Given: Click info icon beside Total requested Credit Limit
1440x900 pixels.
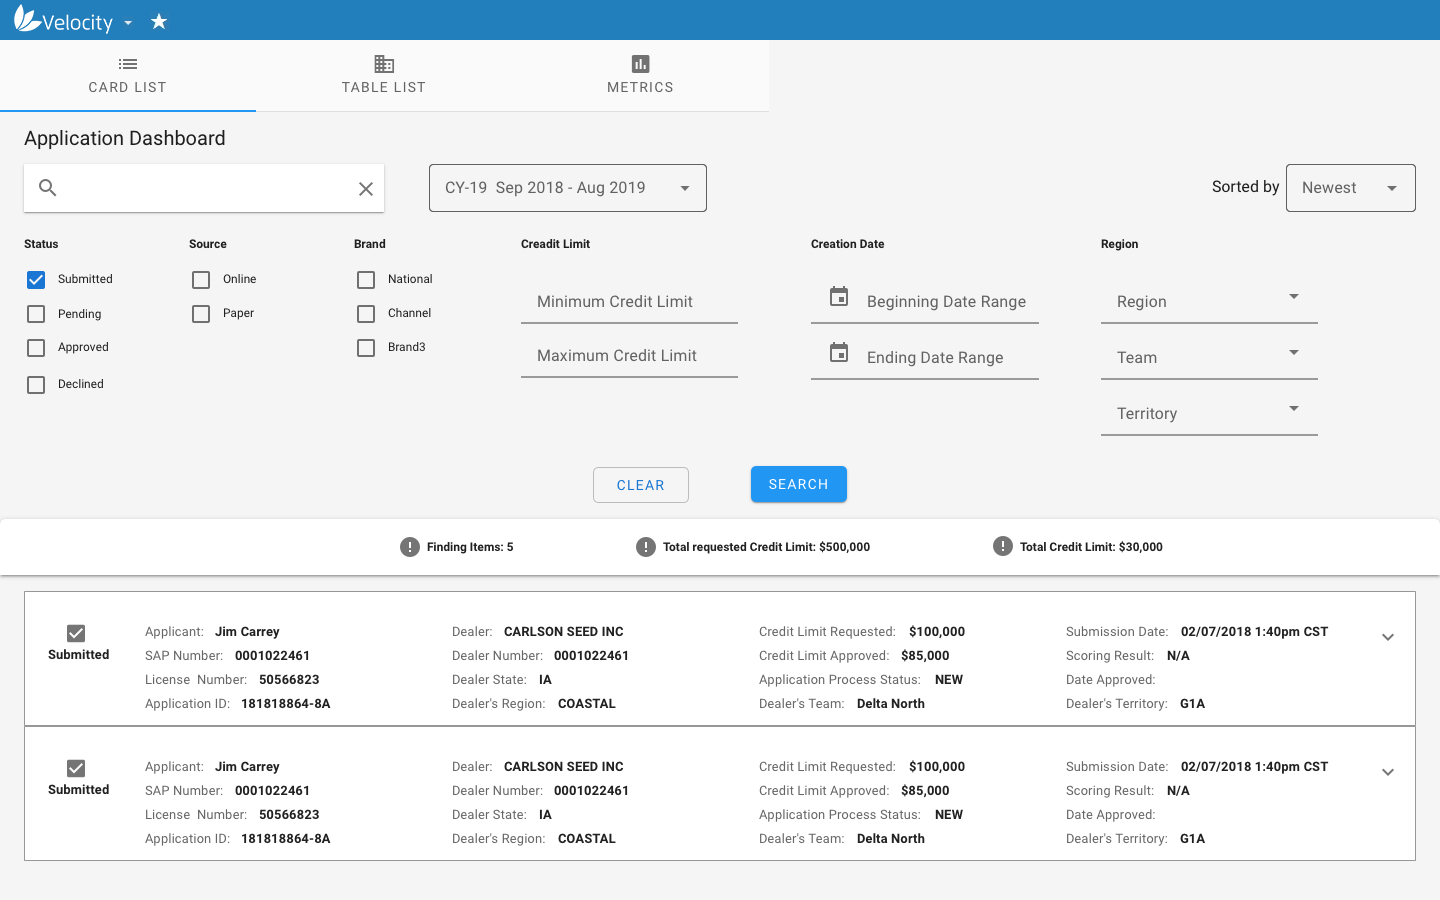Looking at the screenshot, I should click(646, 547).
